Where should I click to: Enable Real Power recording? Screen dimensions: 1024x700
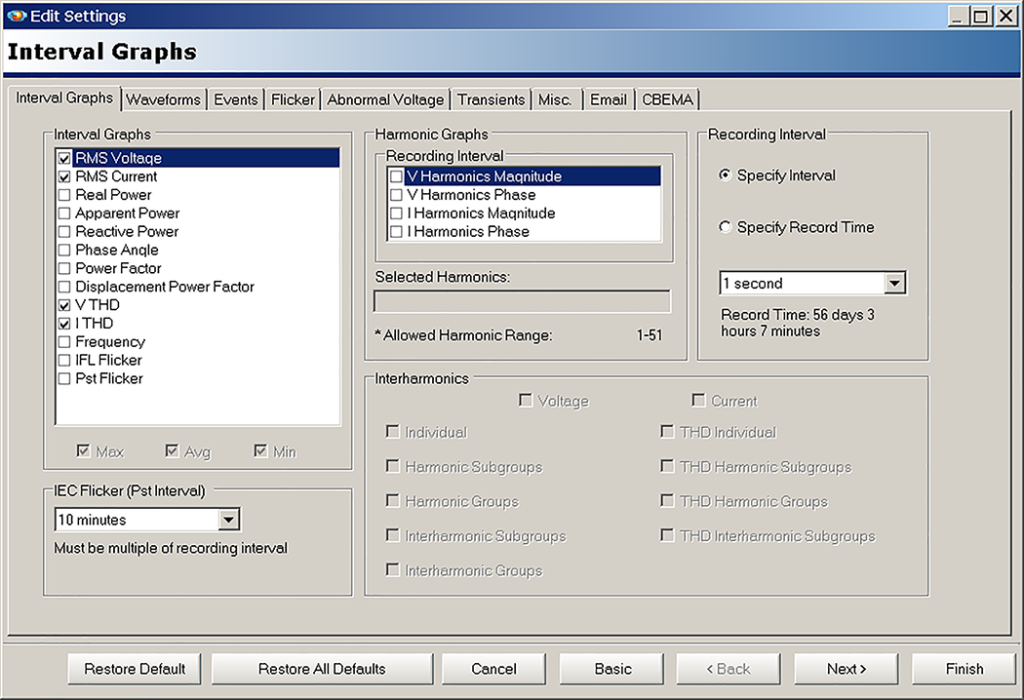pos(64,195)
